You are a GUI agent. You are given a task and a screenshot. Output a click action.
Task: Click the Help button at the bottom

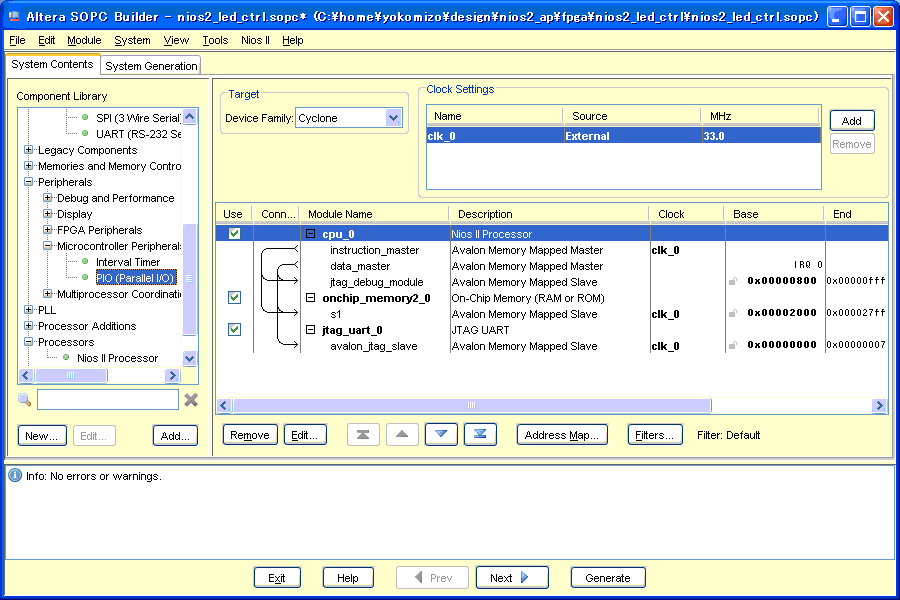[348, 578]
